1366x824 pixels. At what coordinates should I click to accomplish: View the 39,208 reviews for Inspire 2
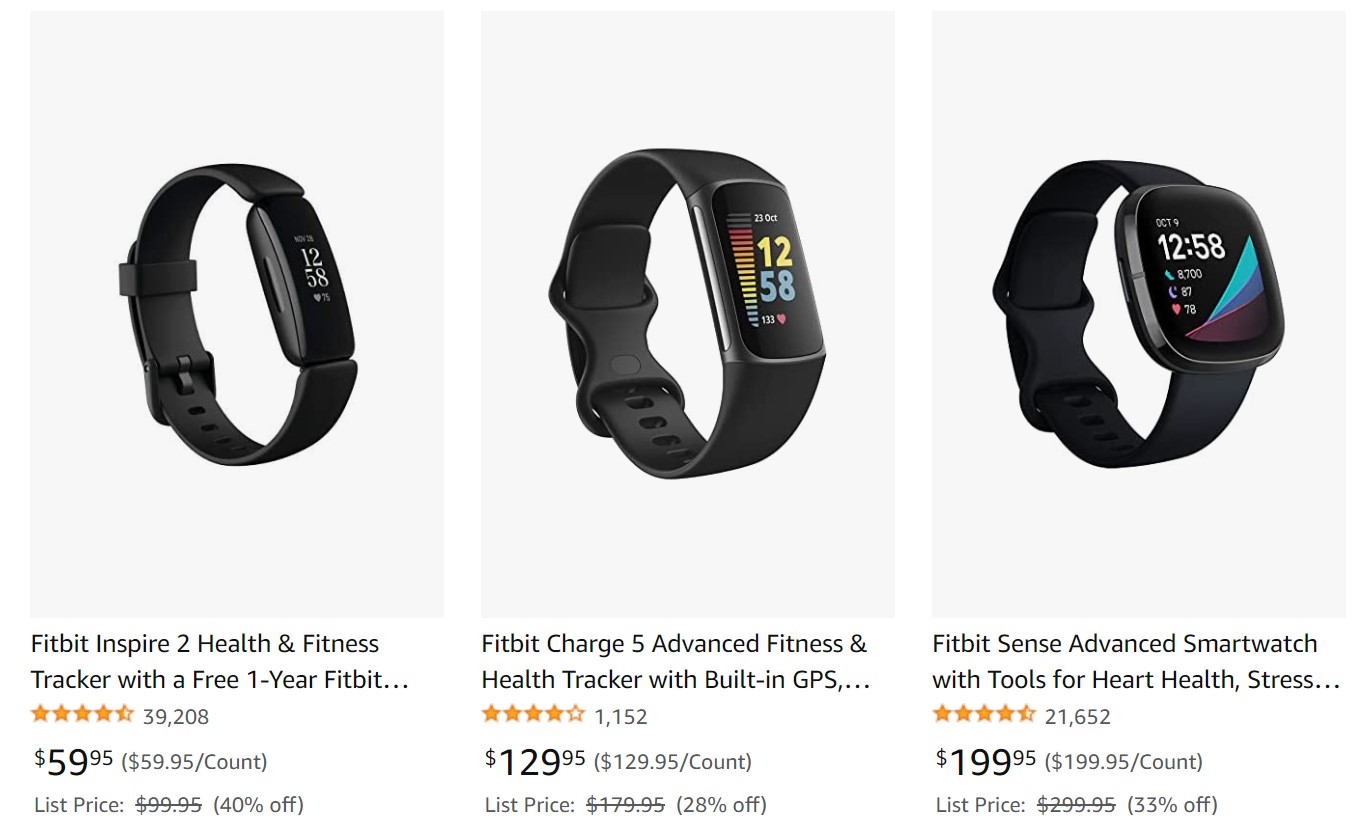click(176, 717)
